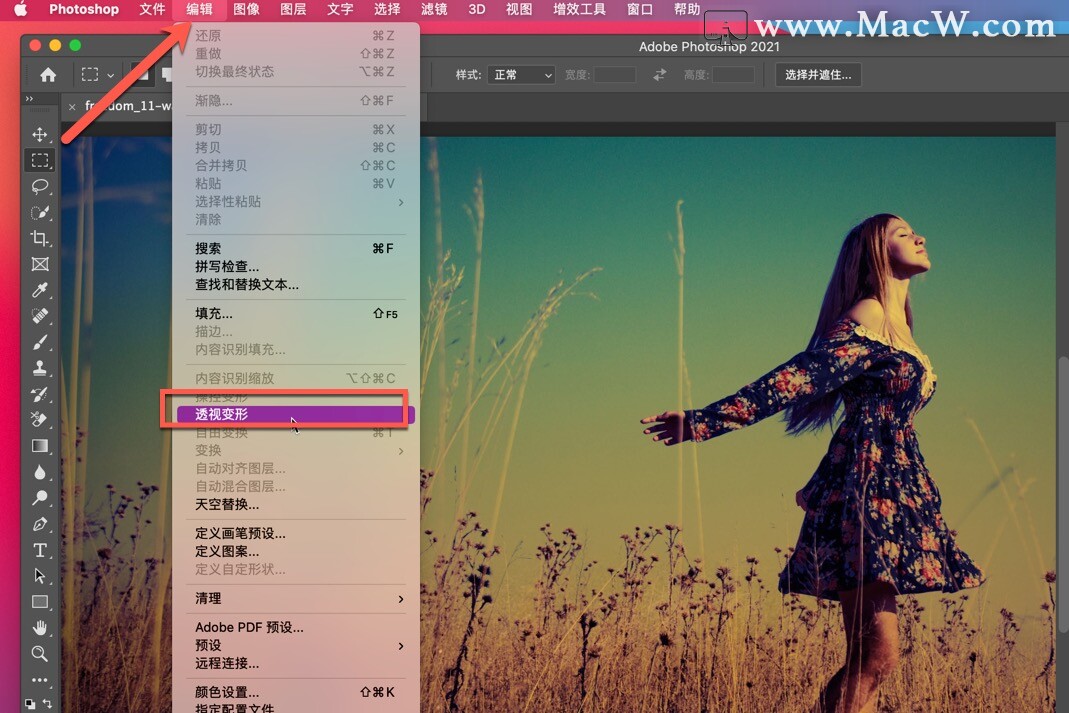This screenshot has width=1069, height=713.
Task: Select the Move tool
Action: 40,133
